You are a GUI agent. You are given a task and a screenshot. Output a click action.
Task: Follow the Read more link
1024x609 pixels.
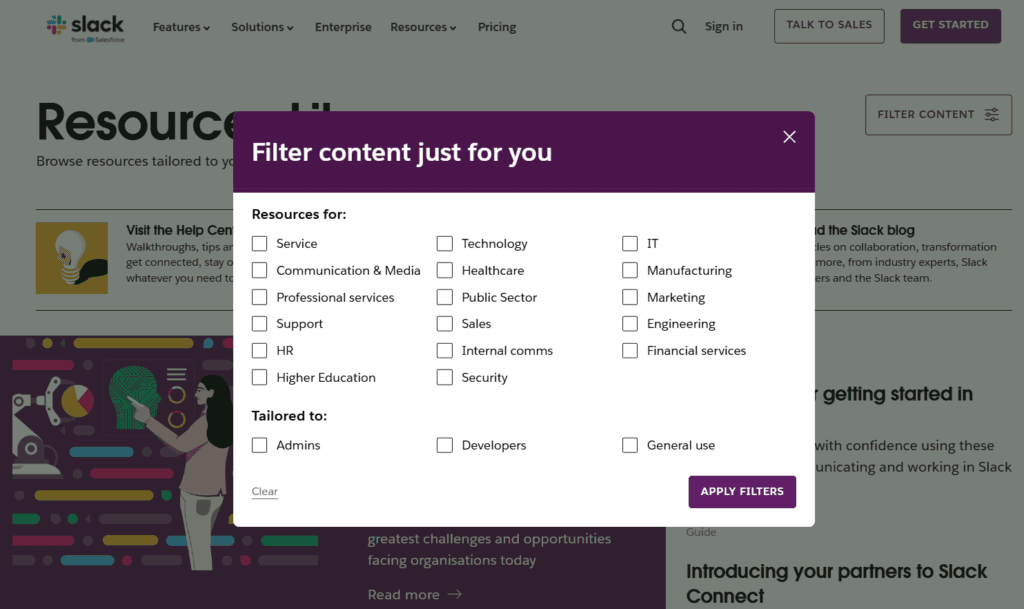(414, 595)
